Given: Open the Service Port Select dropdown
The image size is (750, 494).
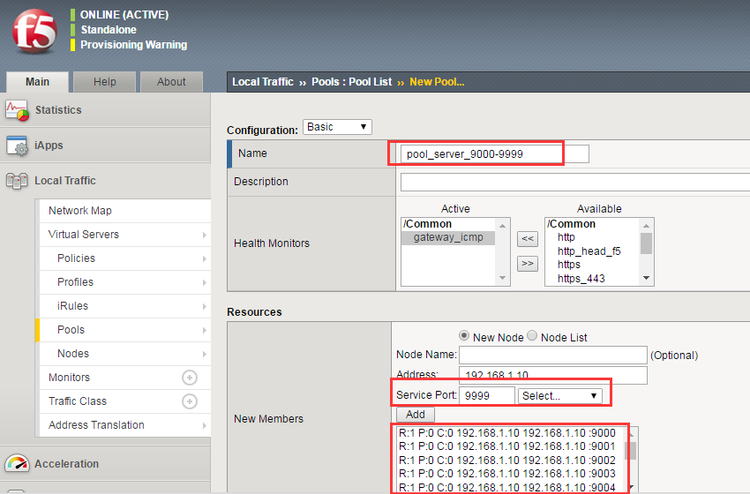Looking at the screenshot, I should (560, 396).
